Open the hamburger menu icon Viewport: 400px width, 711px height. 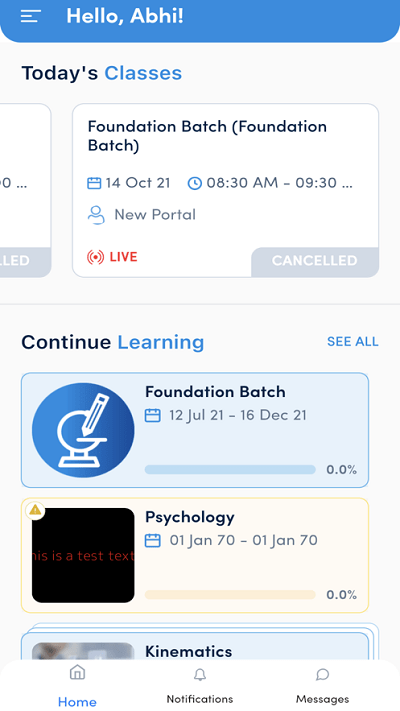[x=31, y=17]
